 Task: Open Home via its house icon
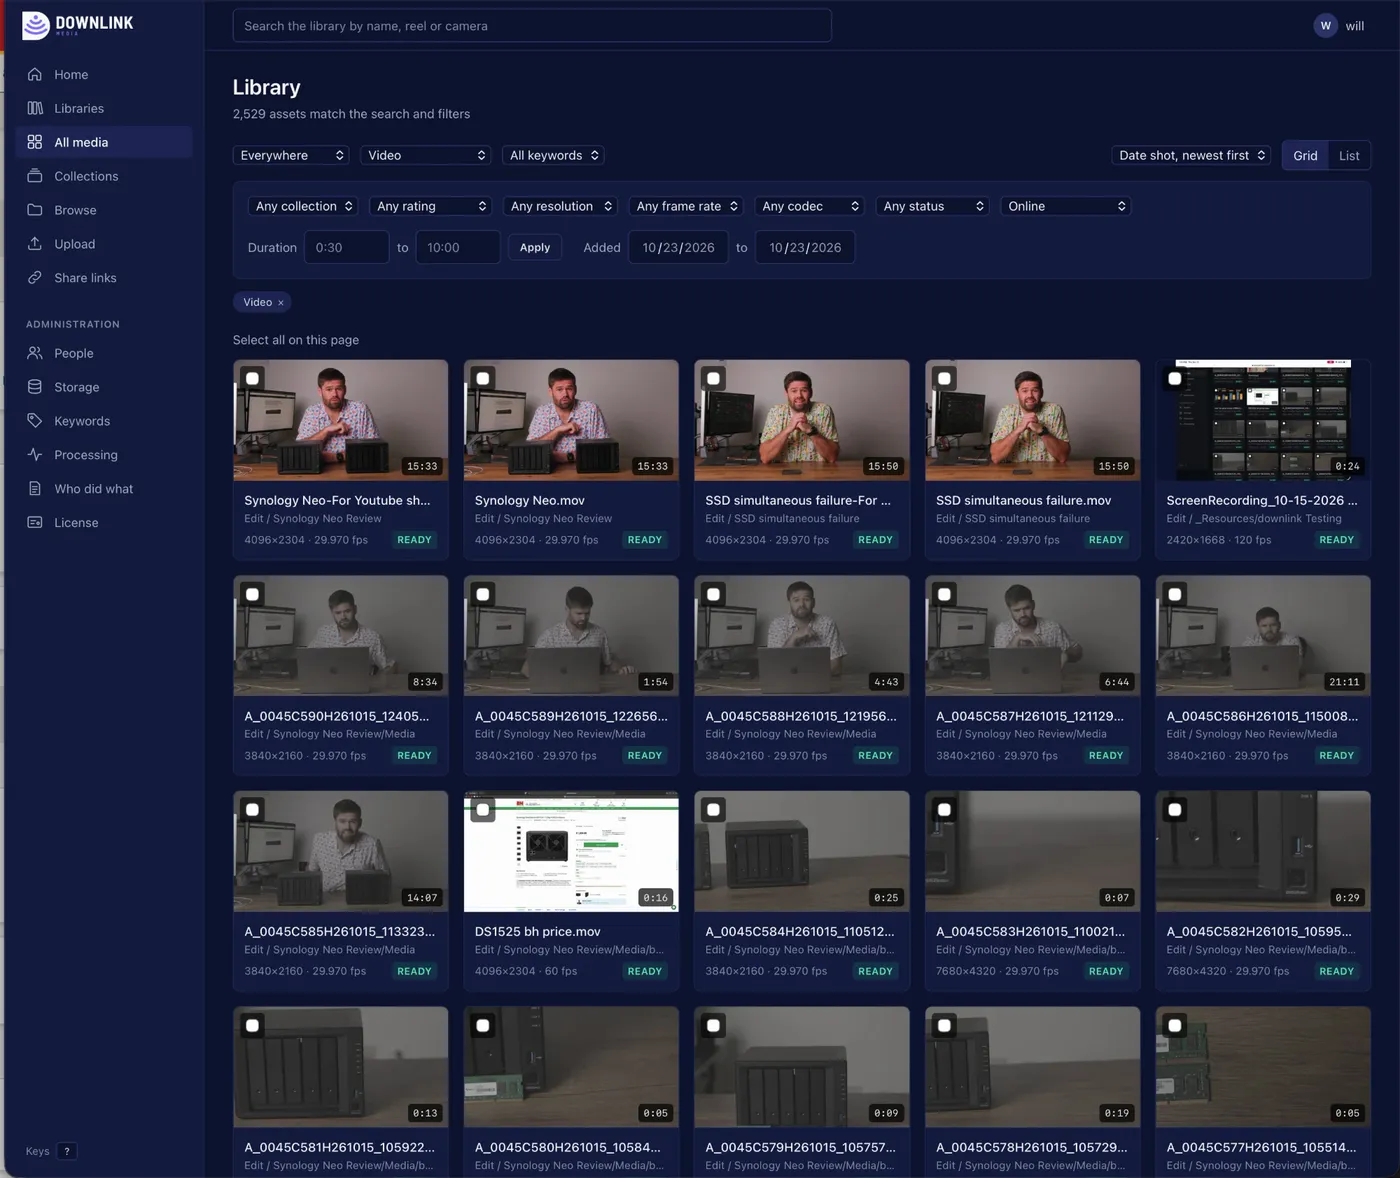click(35, 74)
